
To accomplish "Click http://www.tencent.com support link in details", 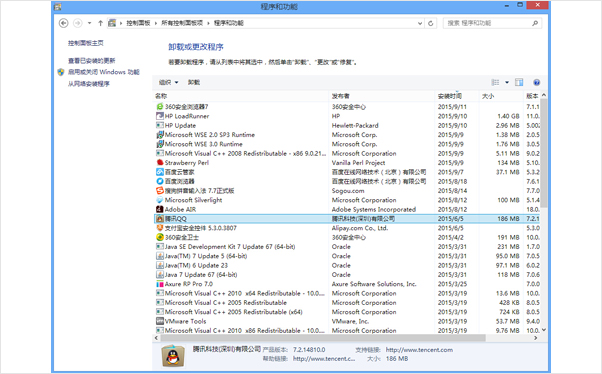I will coord(419,349).
